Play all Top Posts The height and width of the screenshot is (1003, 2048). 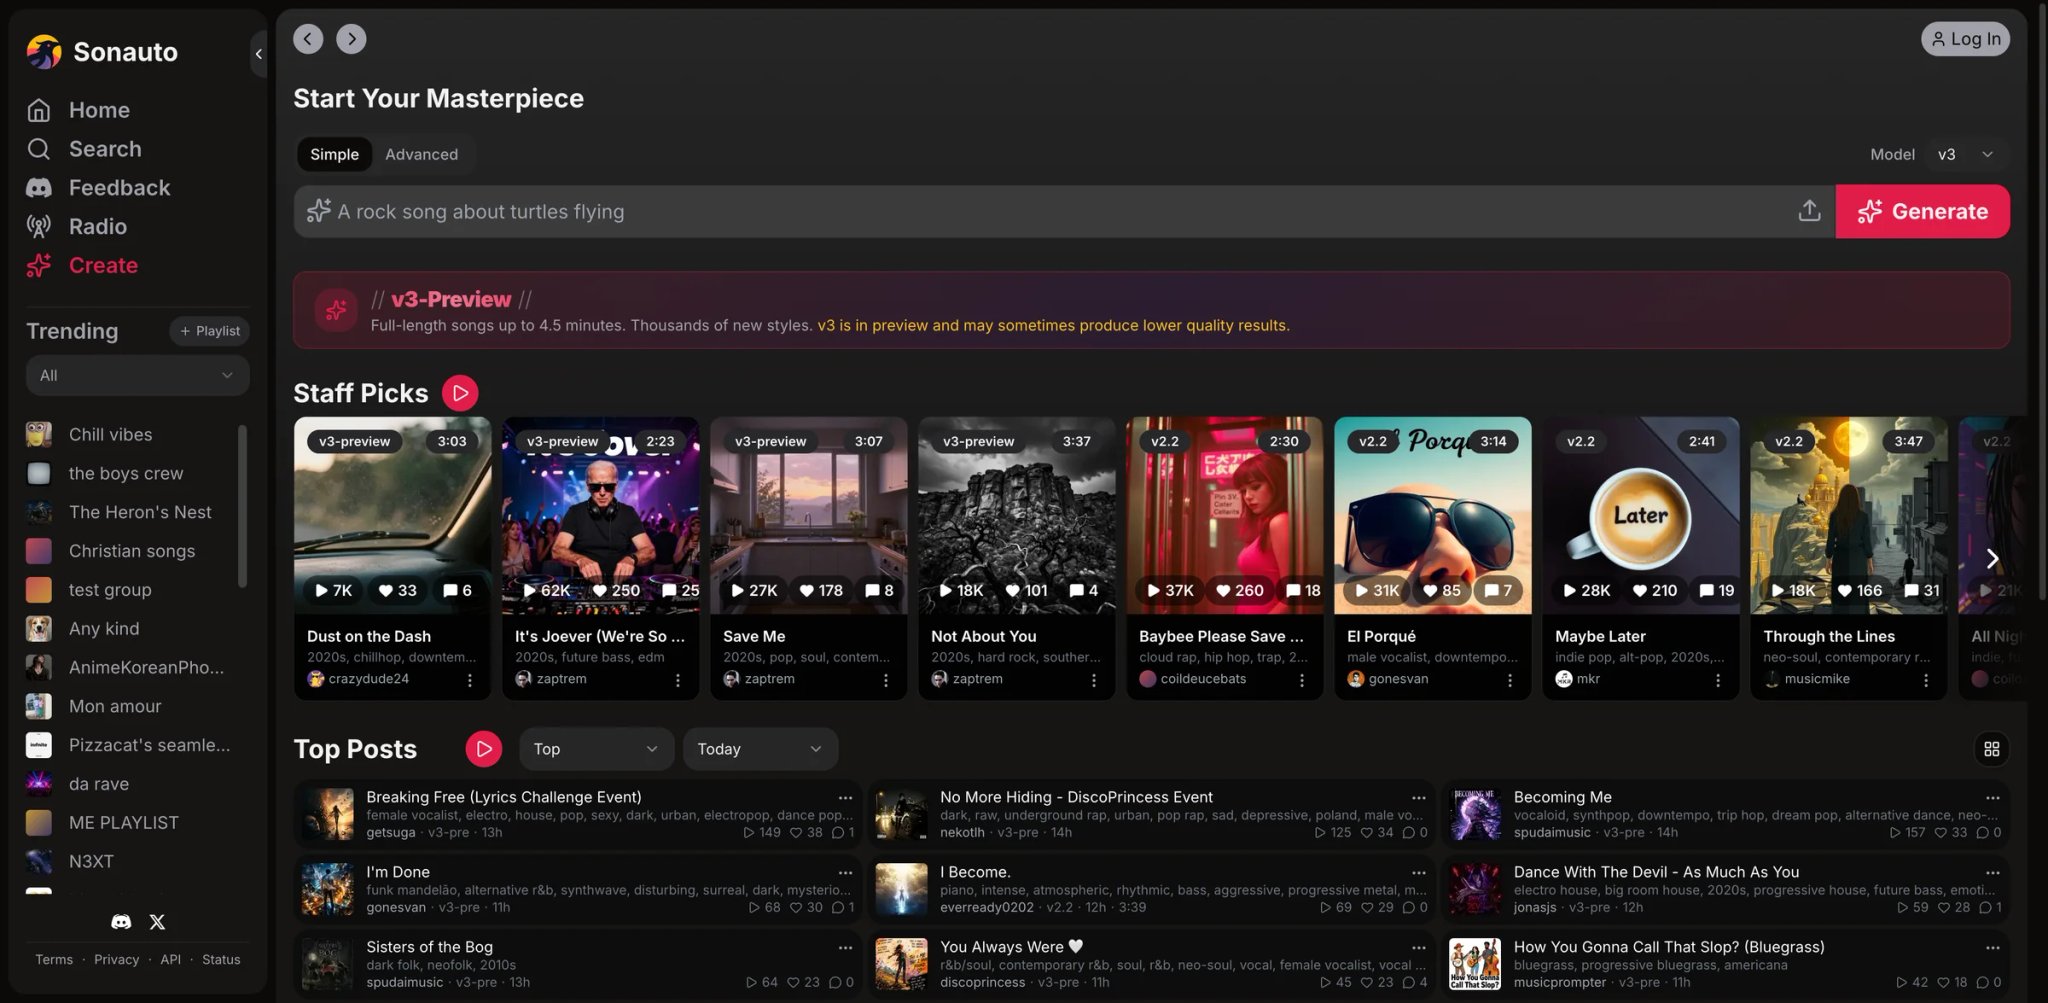tap(484, 749)
